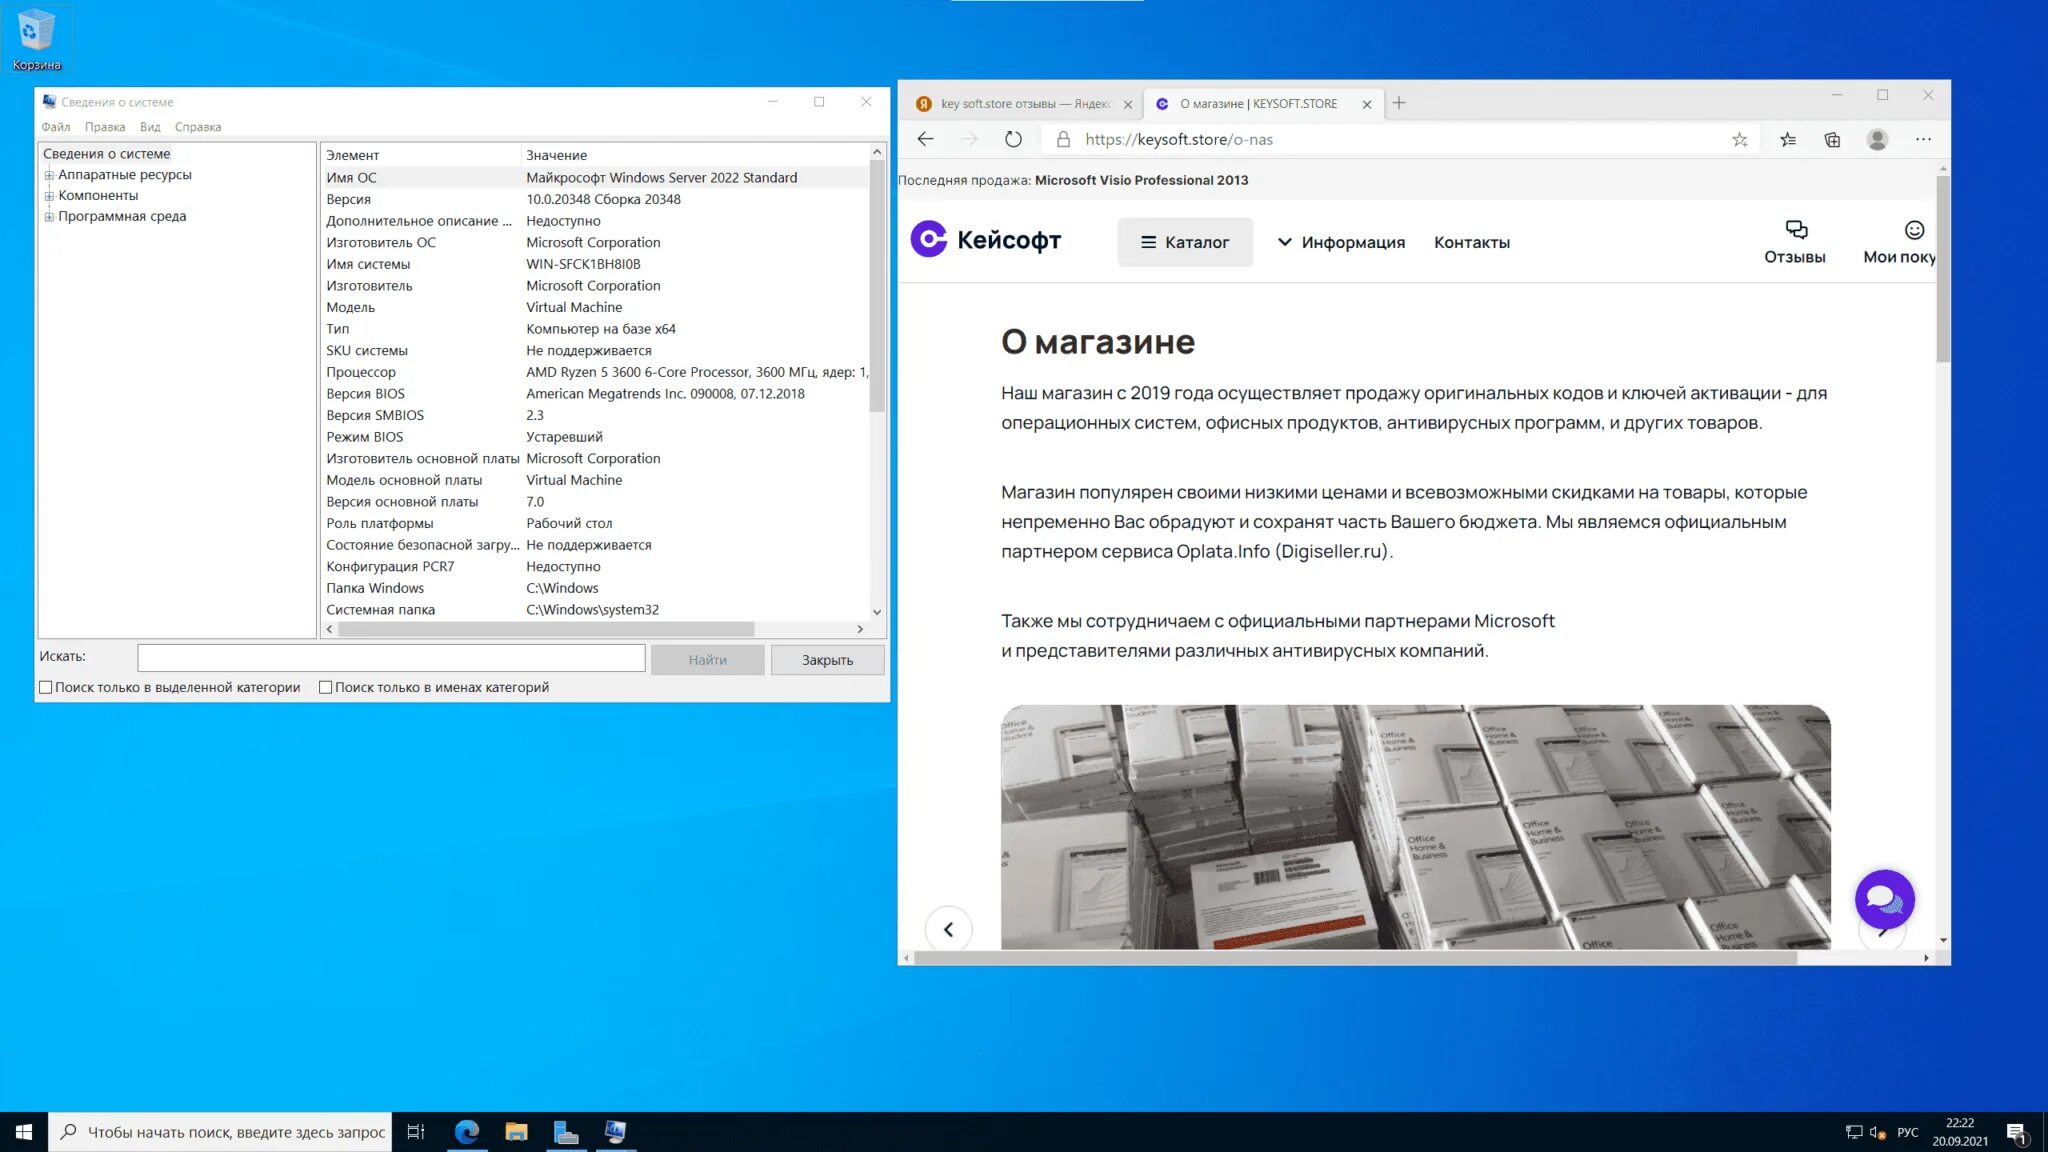Open the Справка menu
The image size is (2048, 1152).
coord(197,127)
